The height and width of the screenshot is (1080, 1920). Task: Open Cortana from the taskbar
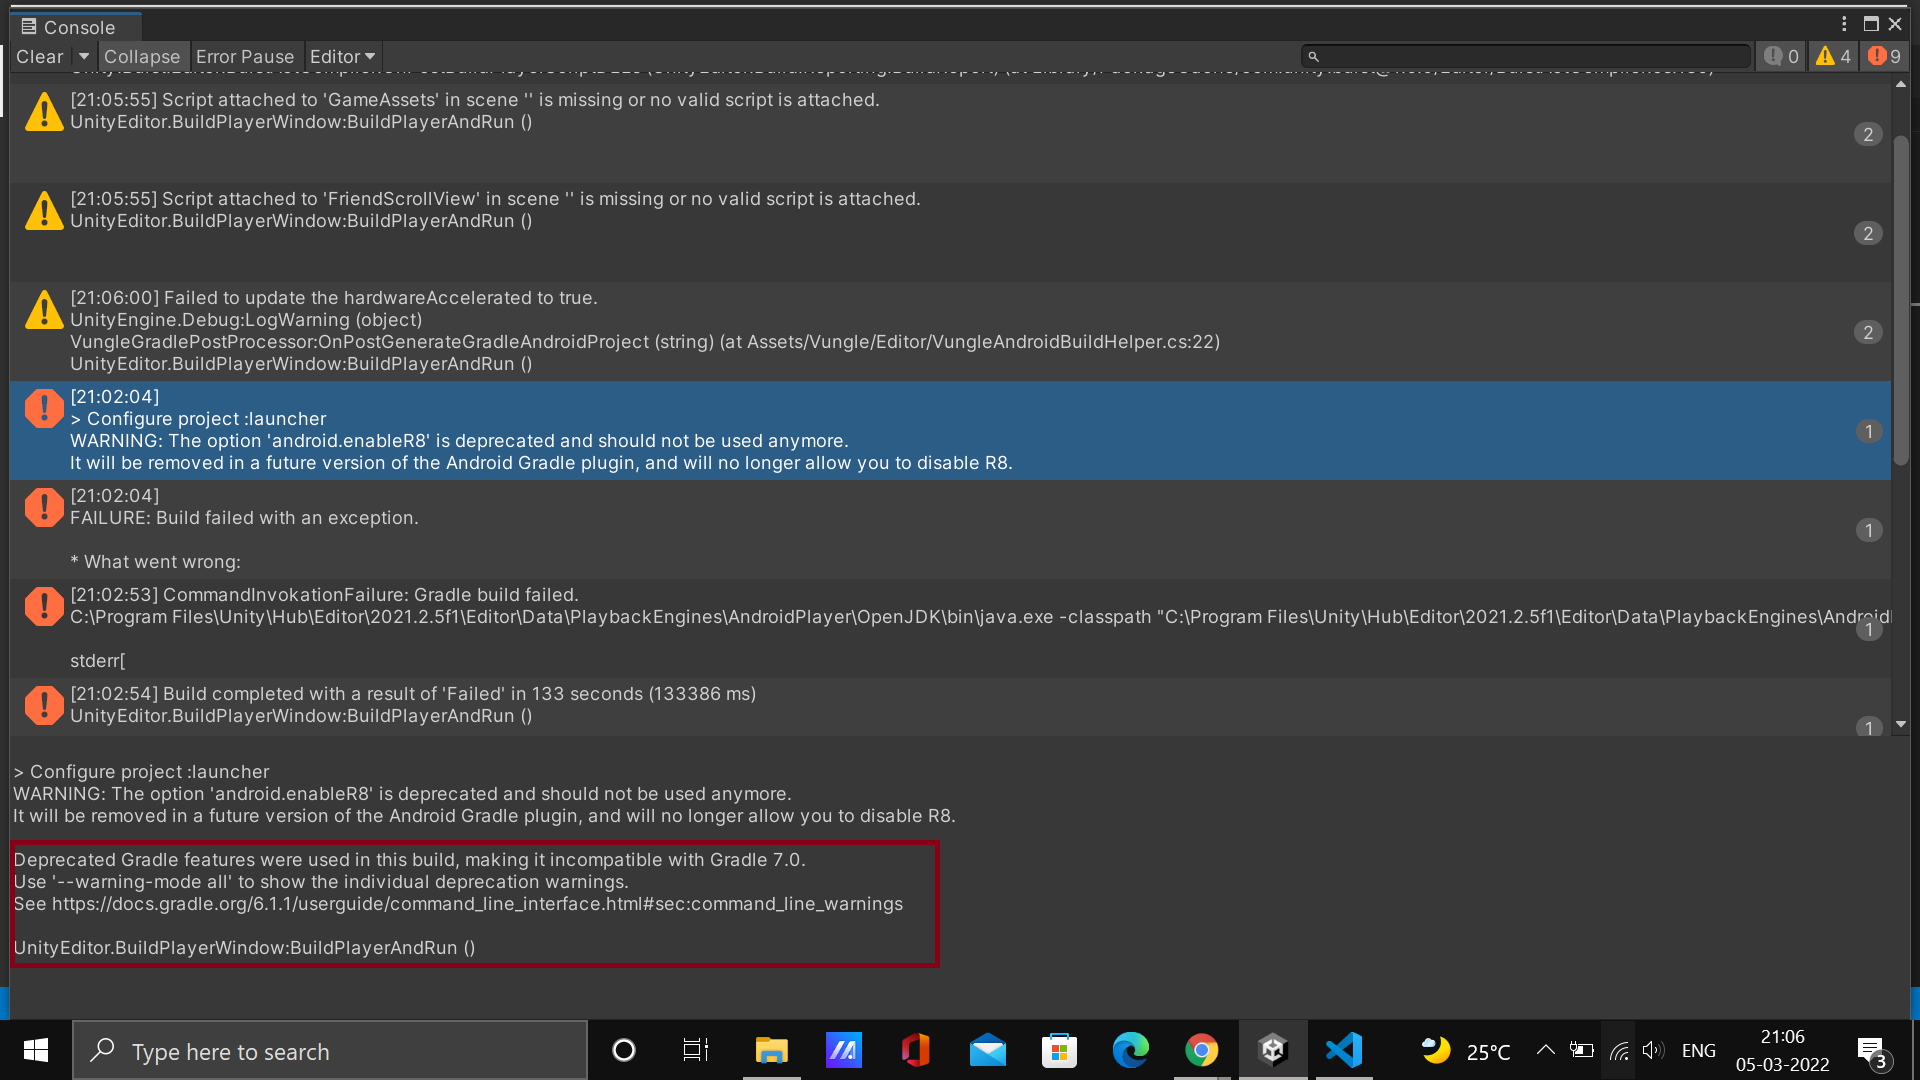pyautogui.click(x=624, y=1050)
